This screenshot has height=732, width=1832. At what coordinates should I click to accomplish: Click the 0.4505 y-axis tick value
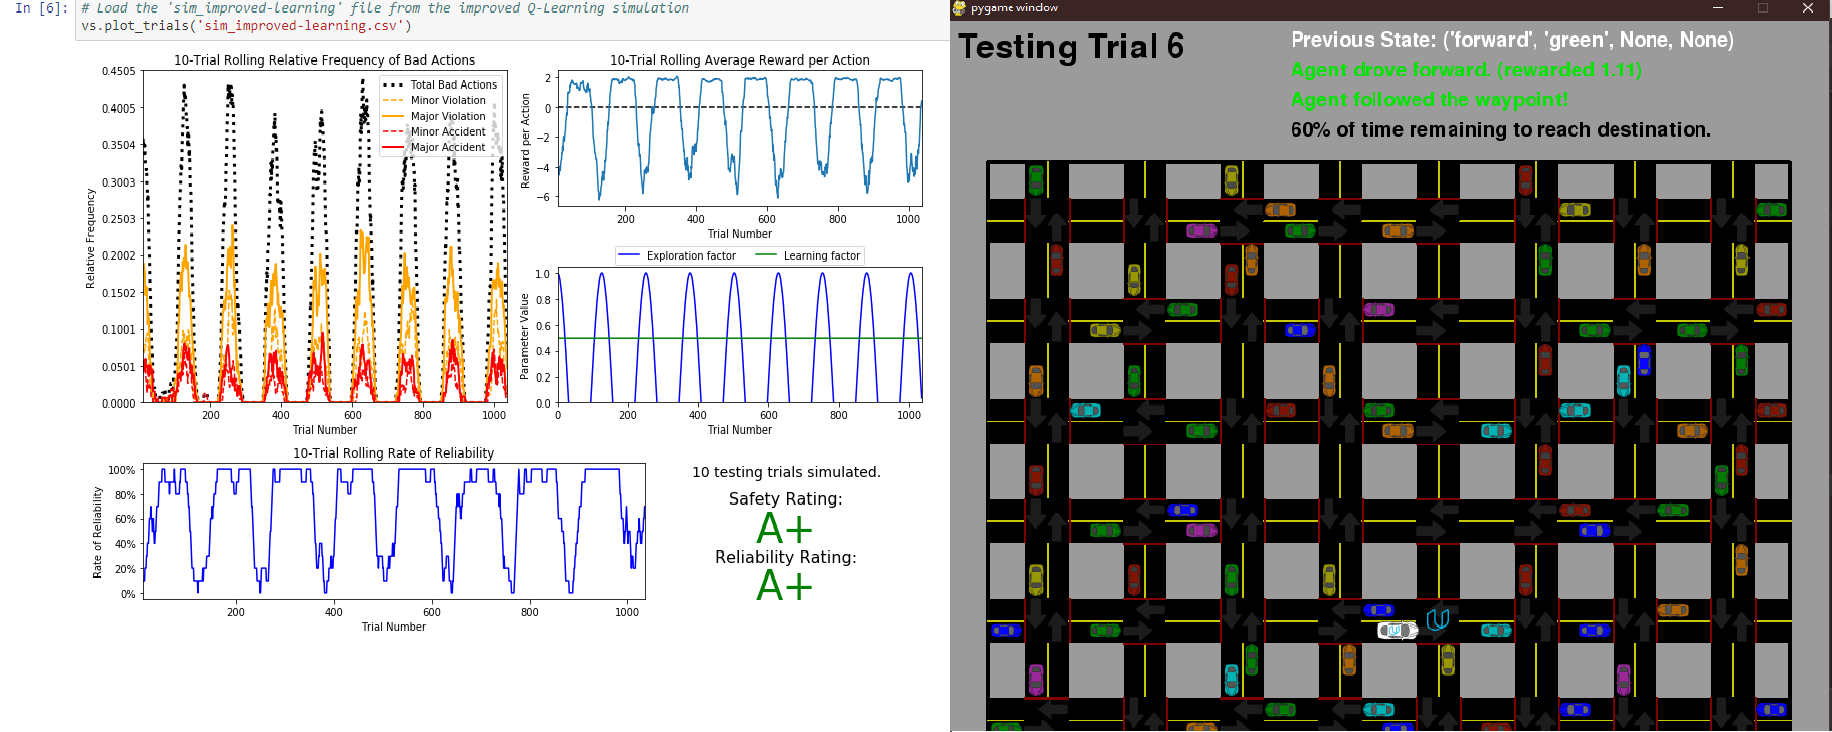(118, 72)
